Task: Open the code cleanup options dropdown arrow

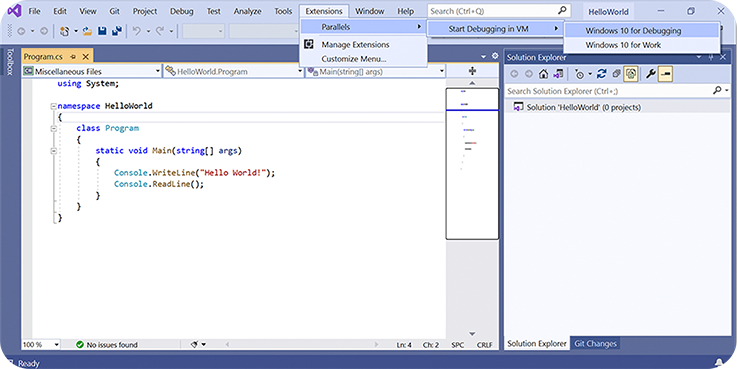Action: tap(204, 345)
